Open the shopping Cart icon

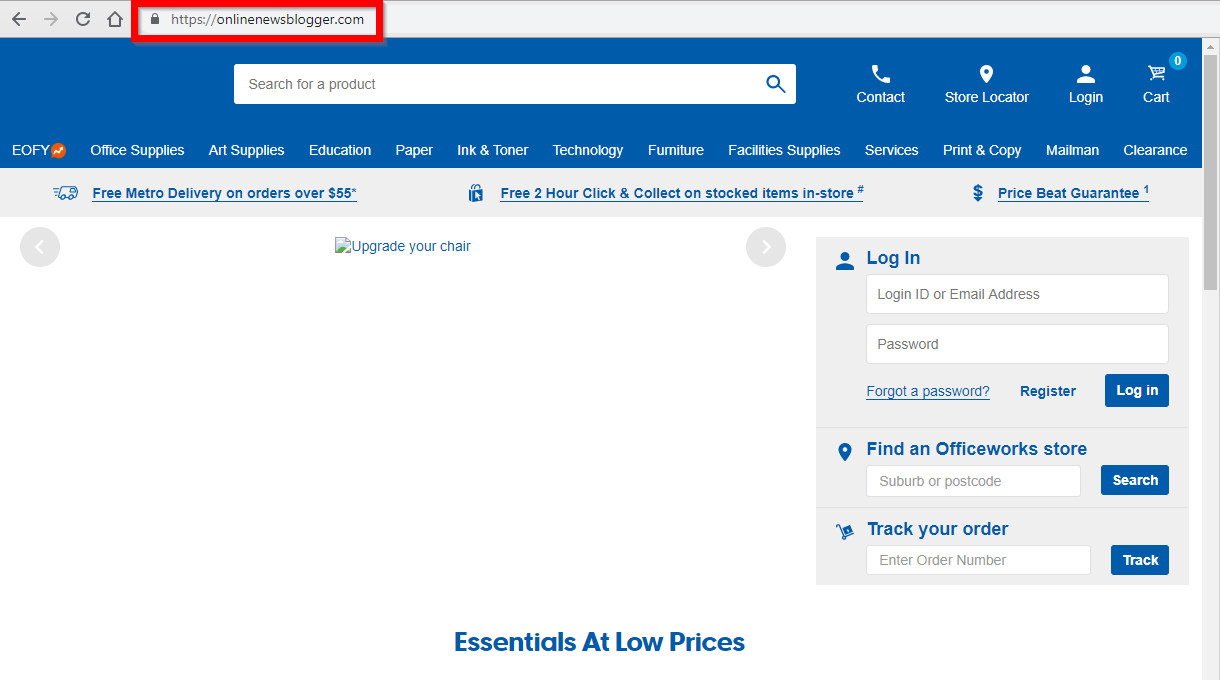point(1157,73)
